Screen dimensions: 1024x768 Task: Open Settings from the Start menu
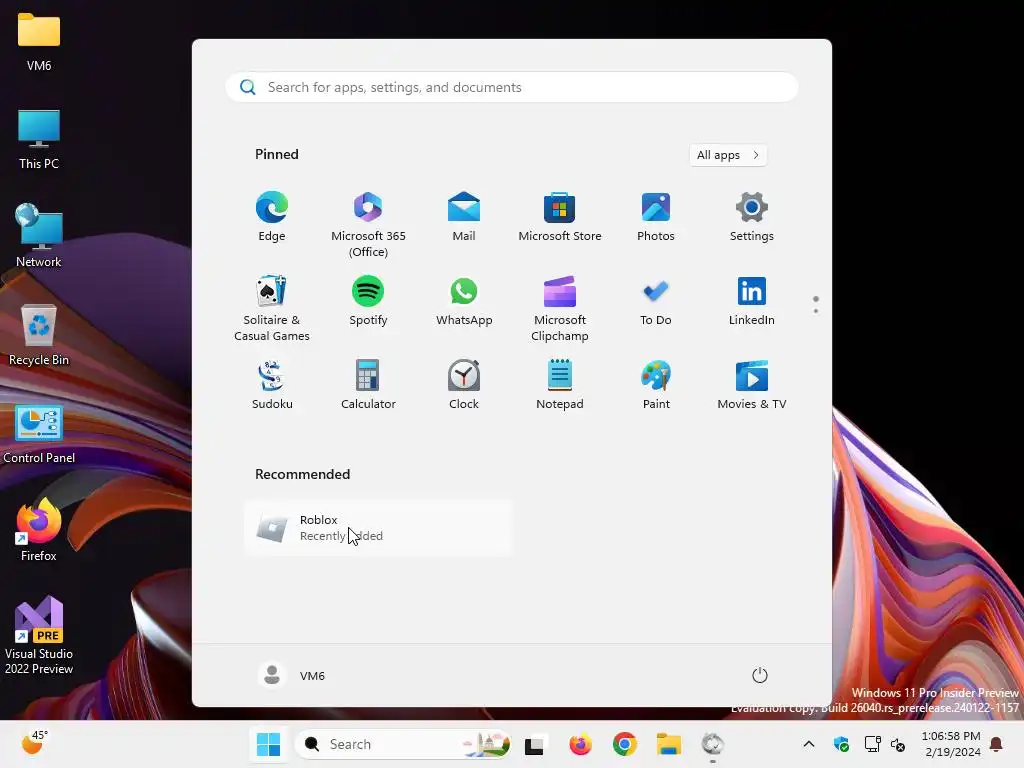coord(752,217)
